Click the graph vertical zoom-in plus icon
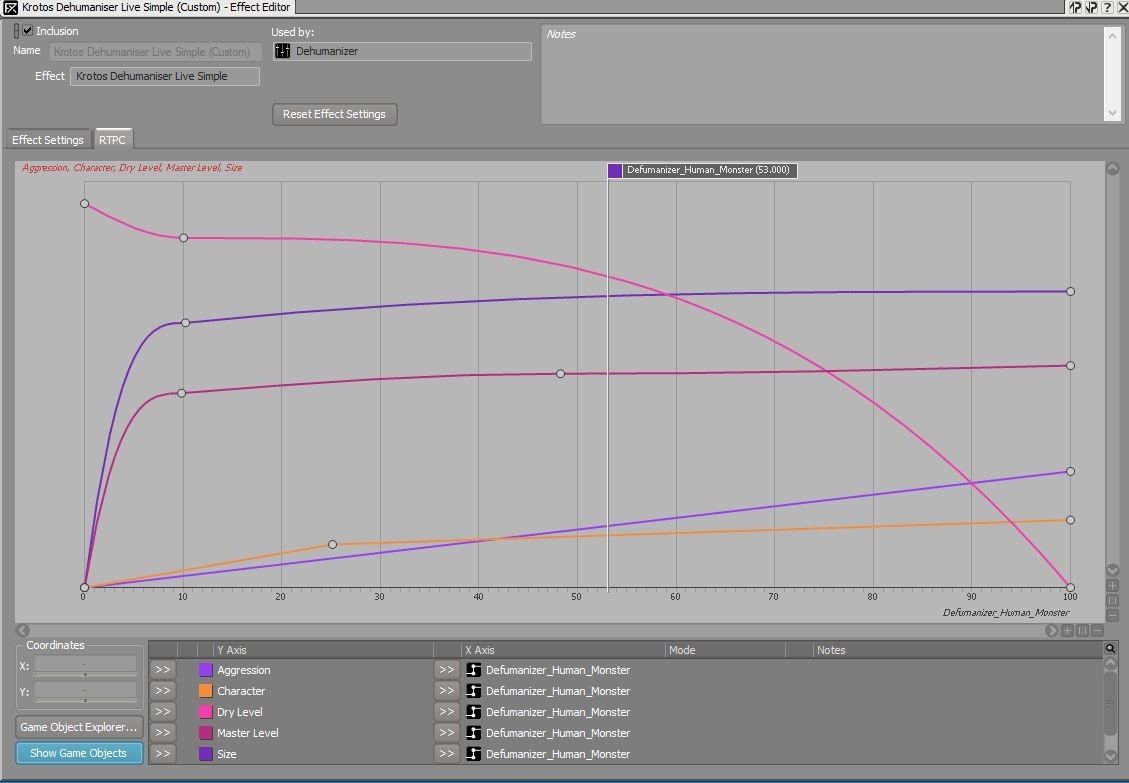Viewport: 1129px width, 783px height. tap(1112, 586)
